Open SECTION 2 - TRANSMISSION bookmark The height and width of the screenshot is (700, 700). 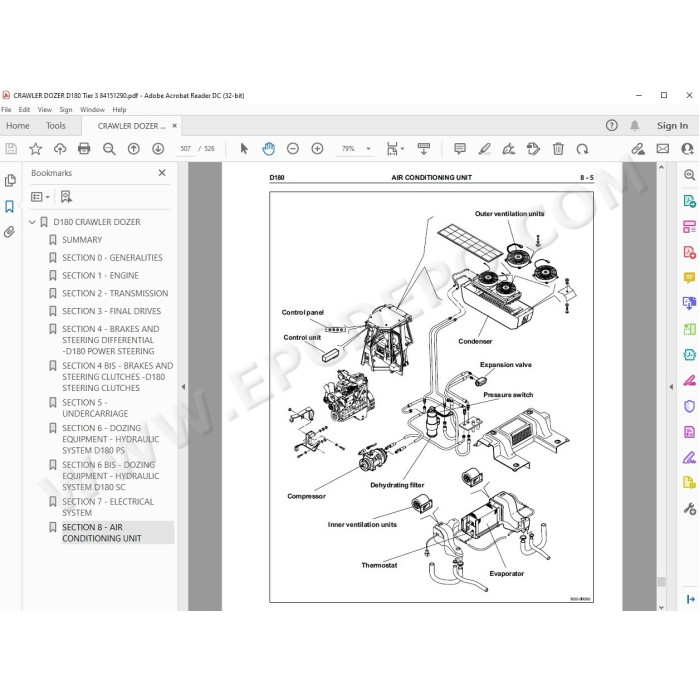click(x=115, y=293)
